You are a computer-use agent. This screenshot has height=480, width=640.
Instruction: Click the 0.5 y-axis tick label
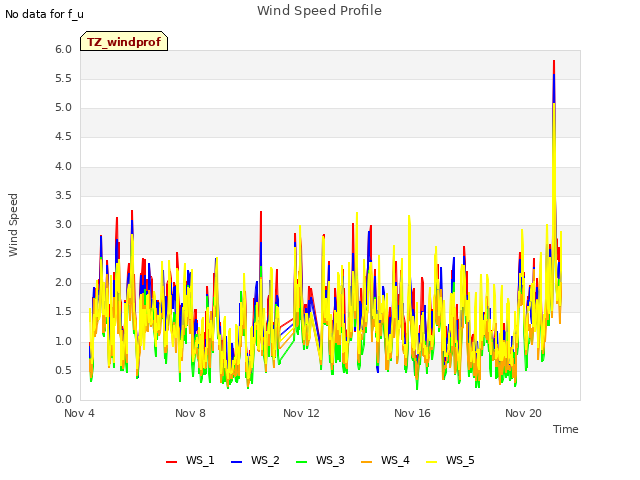point(63,371)
